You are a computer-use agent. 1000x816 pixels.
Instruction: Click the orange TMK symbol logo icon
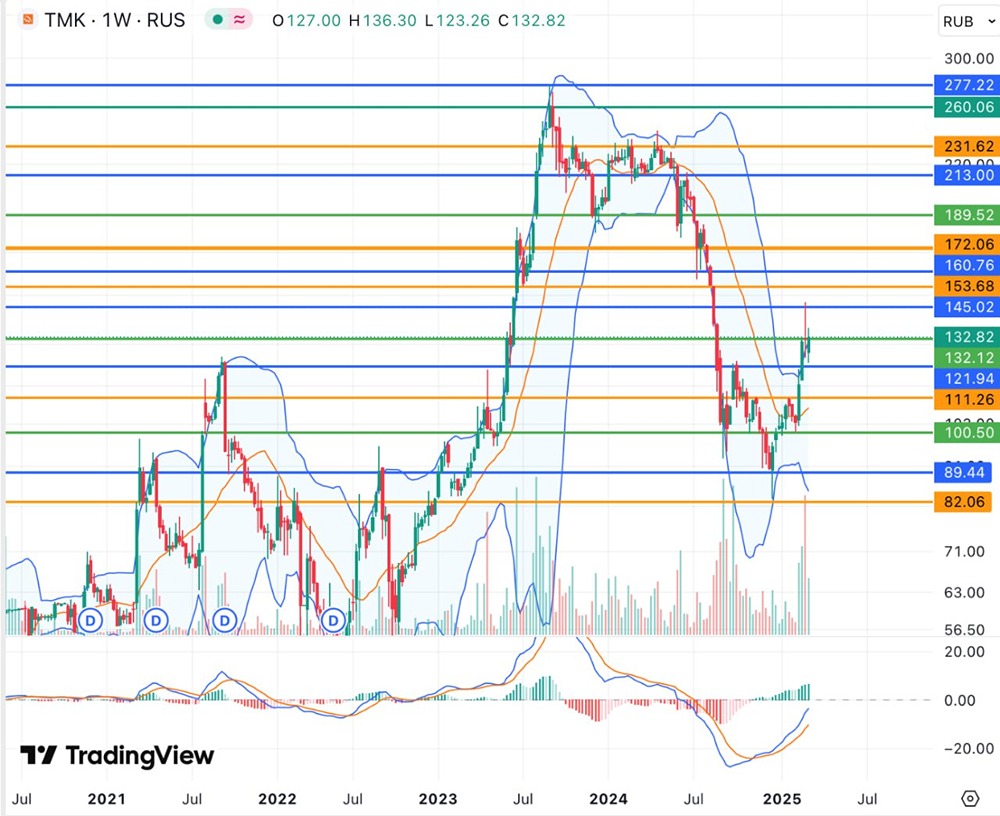28,20
